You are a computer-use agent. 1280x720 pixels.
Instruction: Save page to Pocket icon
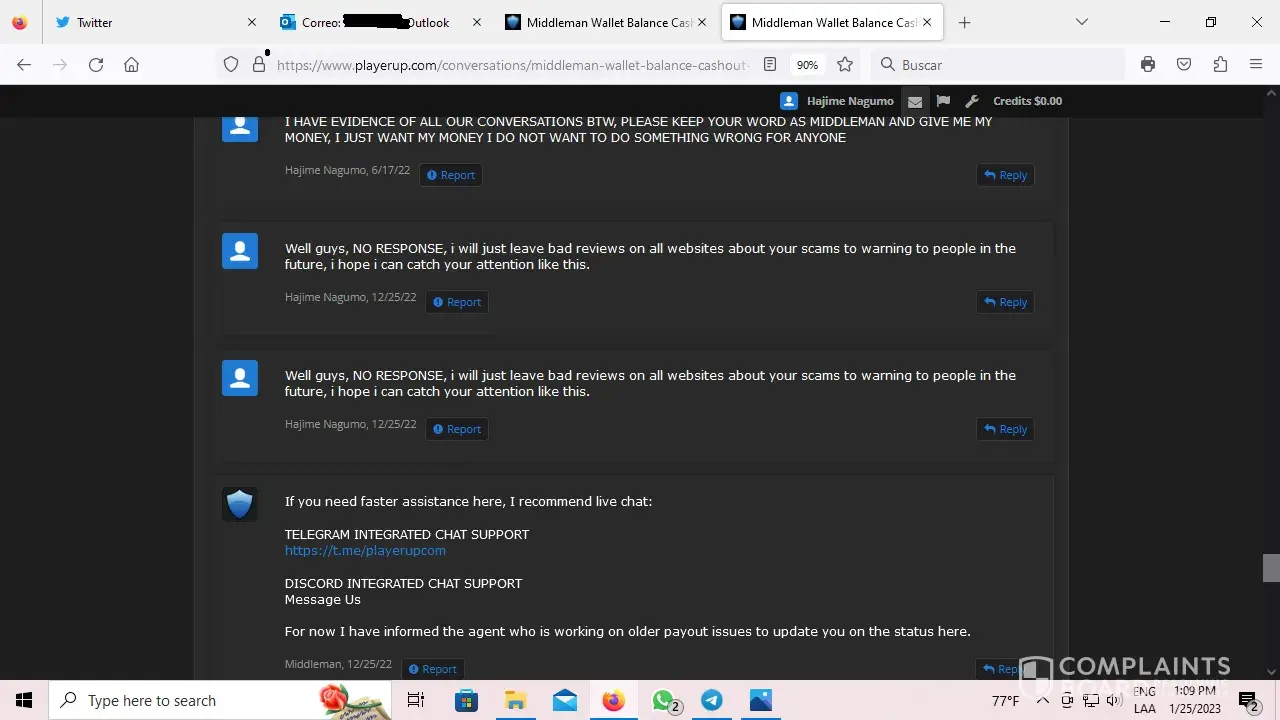tap(1184, 65)
